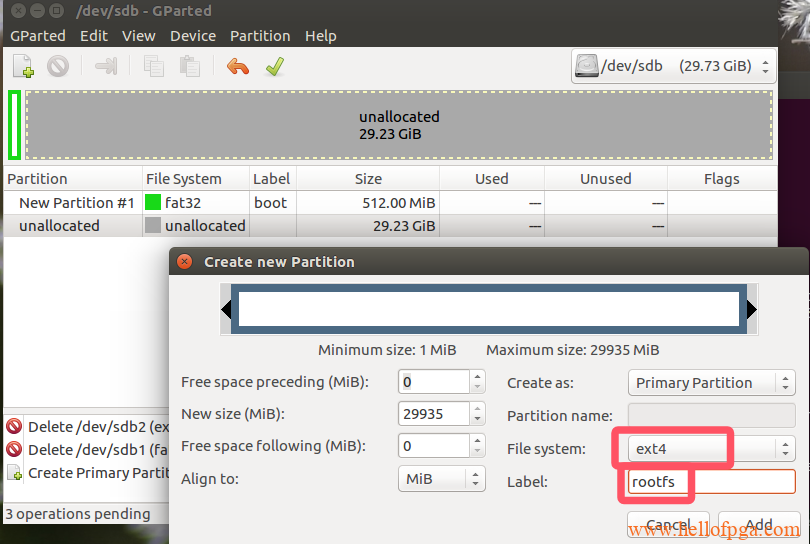Open the View menu
Screen dimensions: 810x544
click(x=138, y=36)
